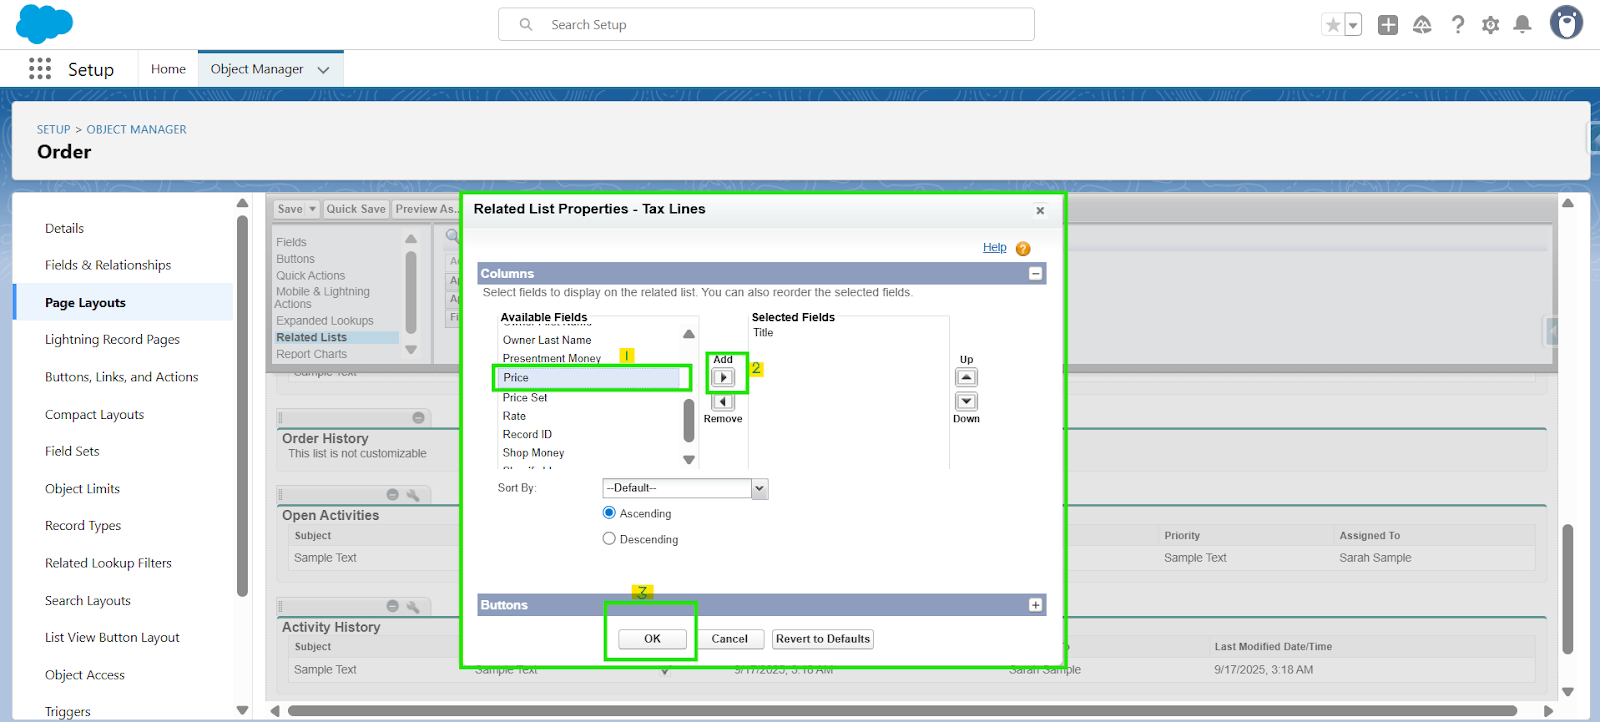
Task: Click the Quick Save button
Action: coord(356,209)
